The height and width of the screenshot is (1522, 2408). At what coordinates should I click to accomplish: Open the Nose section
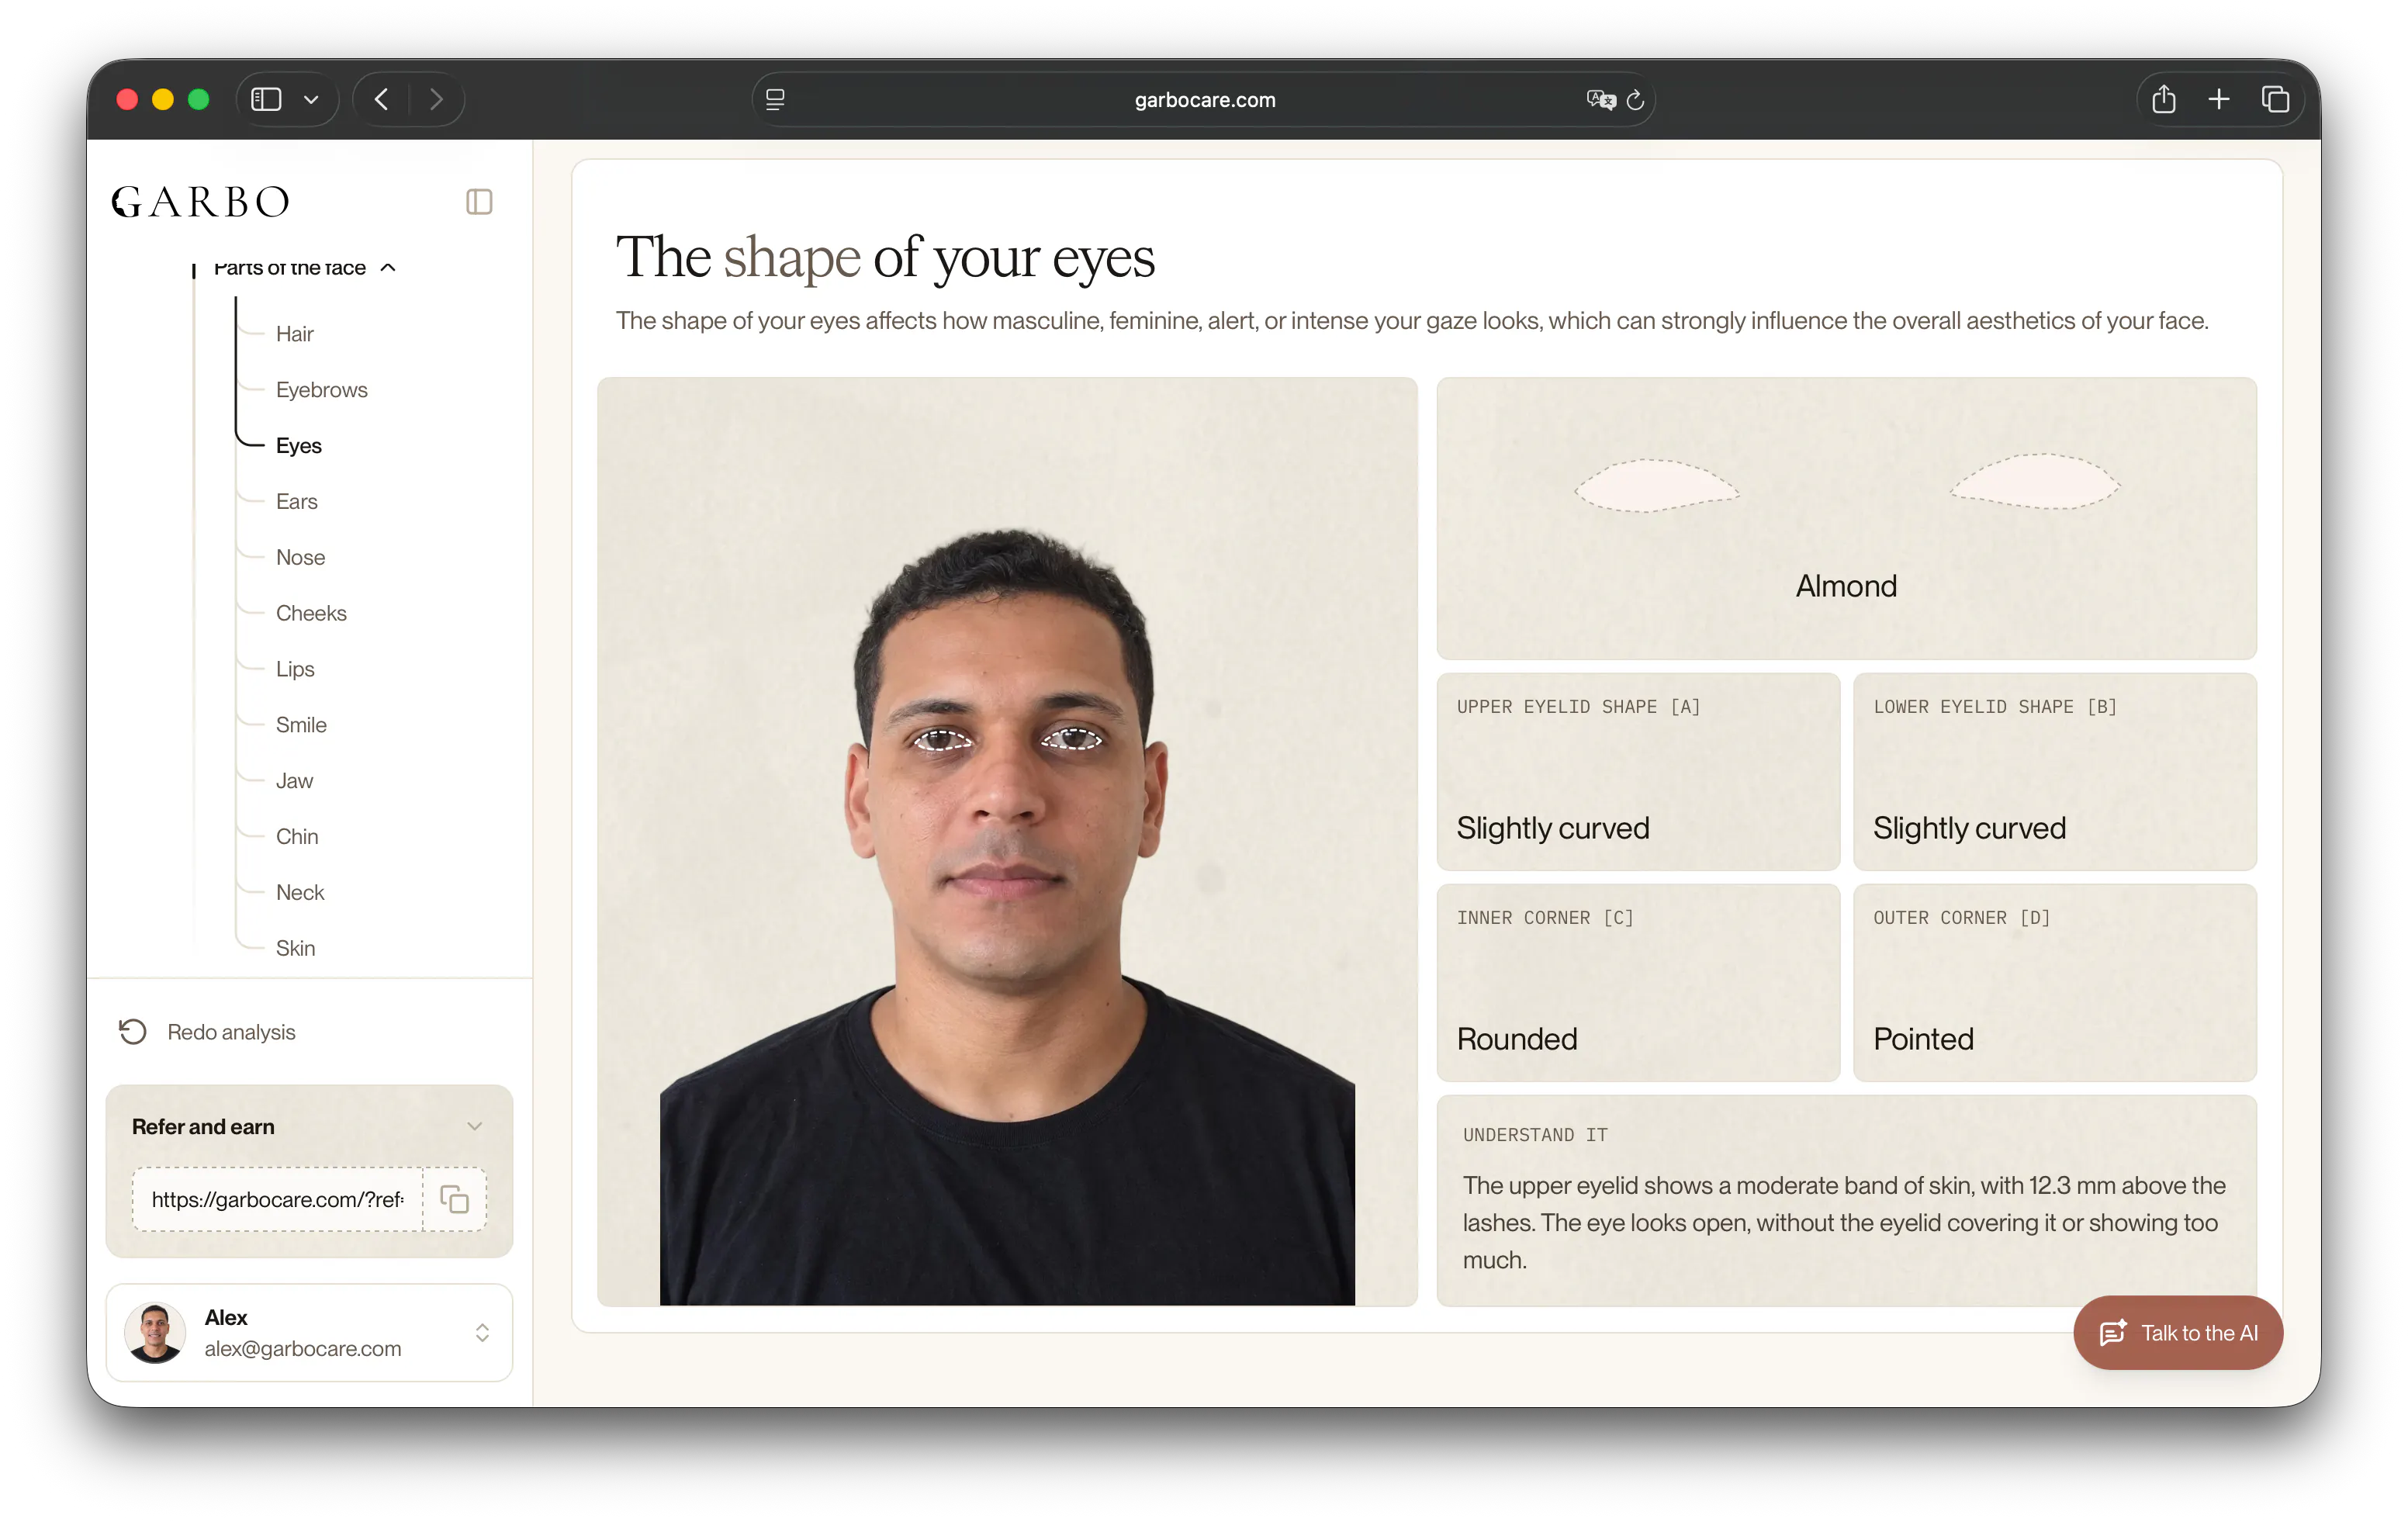tap(300, 558)
